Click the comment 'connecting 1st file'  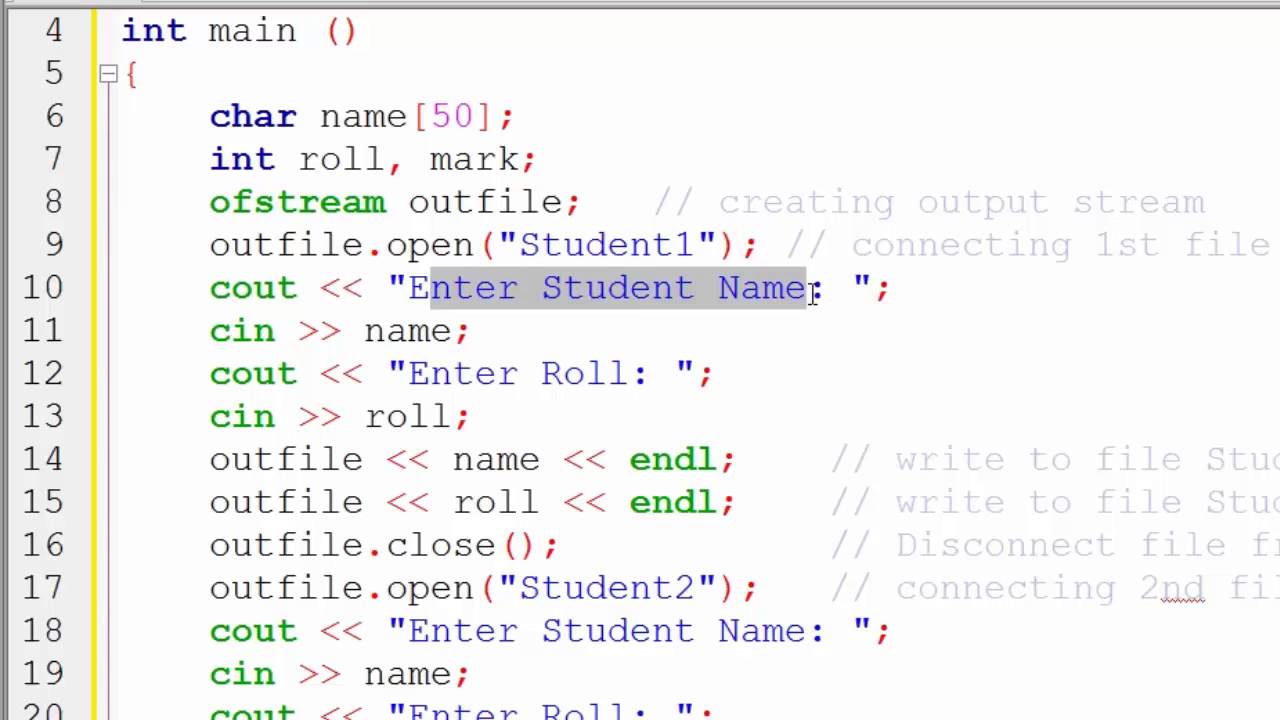[x=1029, y=246]
